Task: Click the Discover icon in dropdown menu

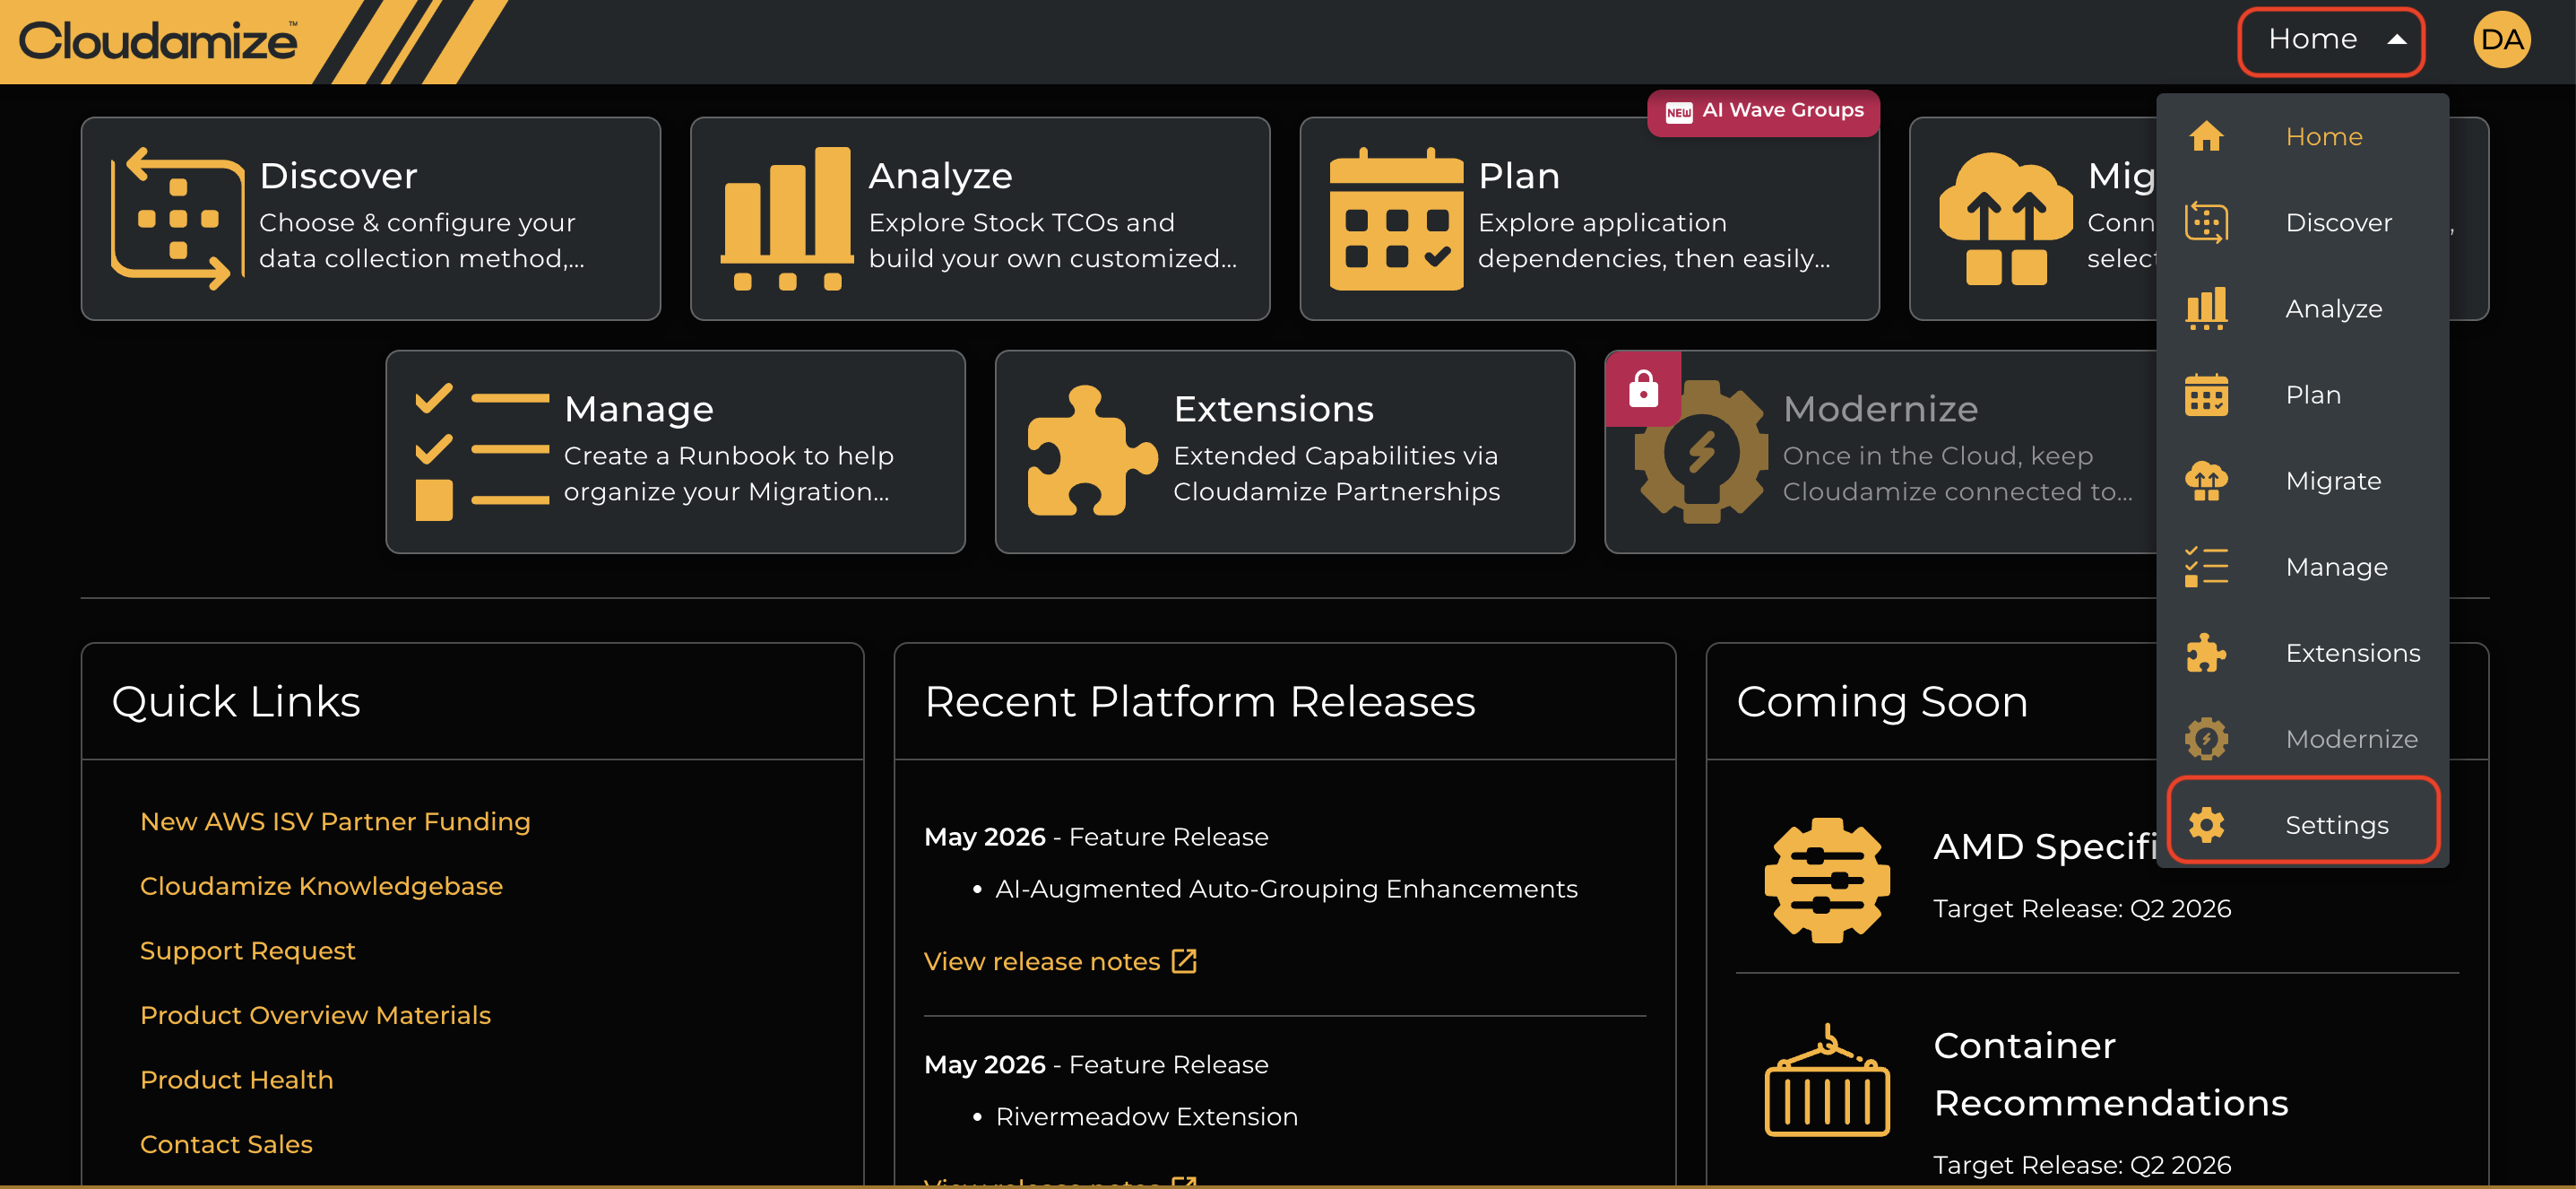Action: click(x=2206, y=222)
